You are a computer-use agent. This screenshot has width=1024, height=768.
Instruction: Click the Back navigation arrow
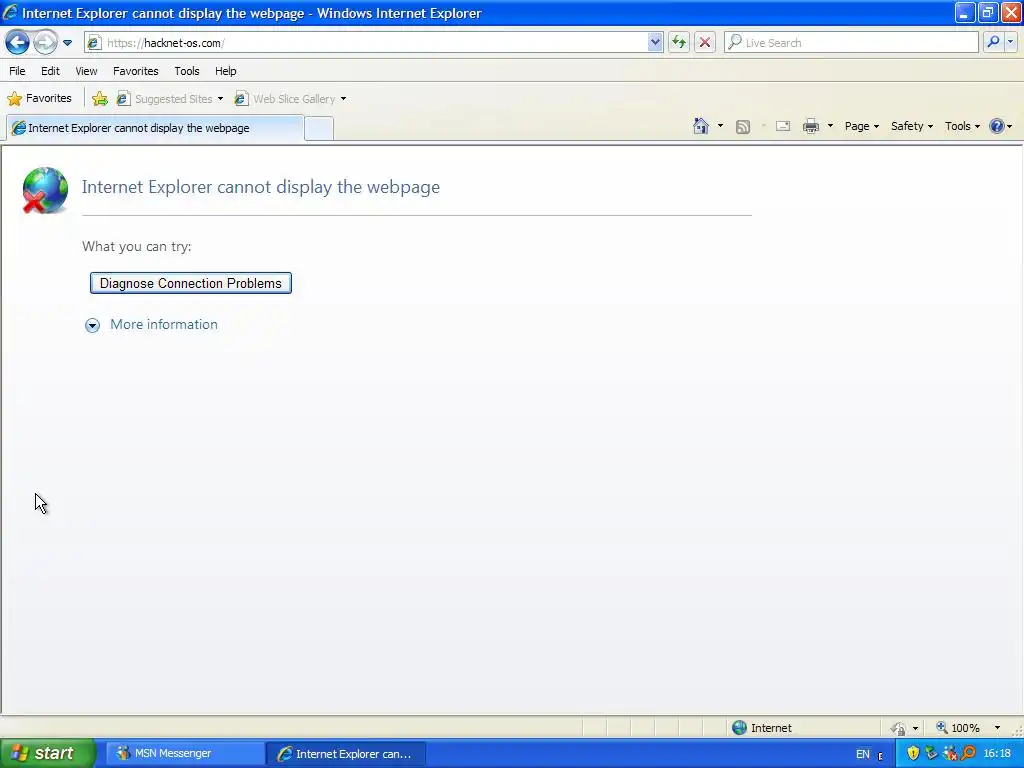17,43
